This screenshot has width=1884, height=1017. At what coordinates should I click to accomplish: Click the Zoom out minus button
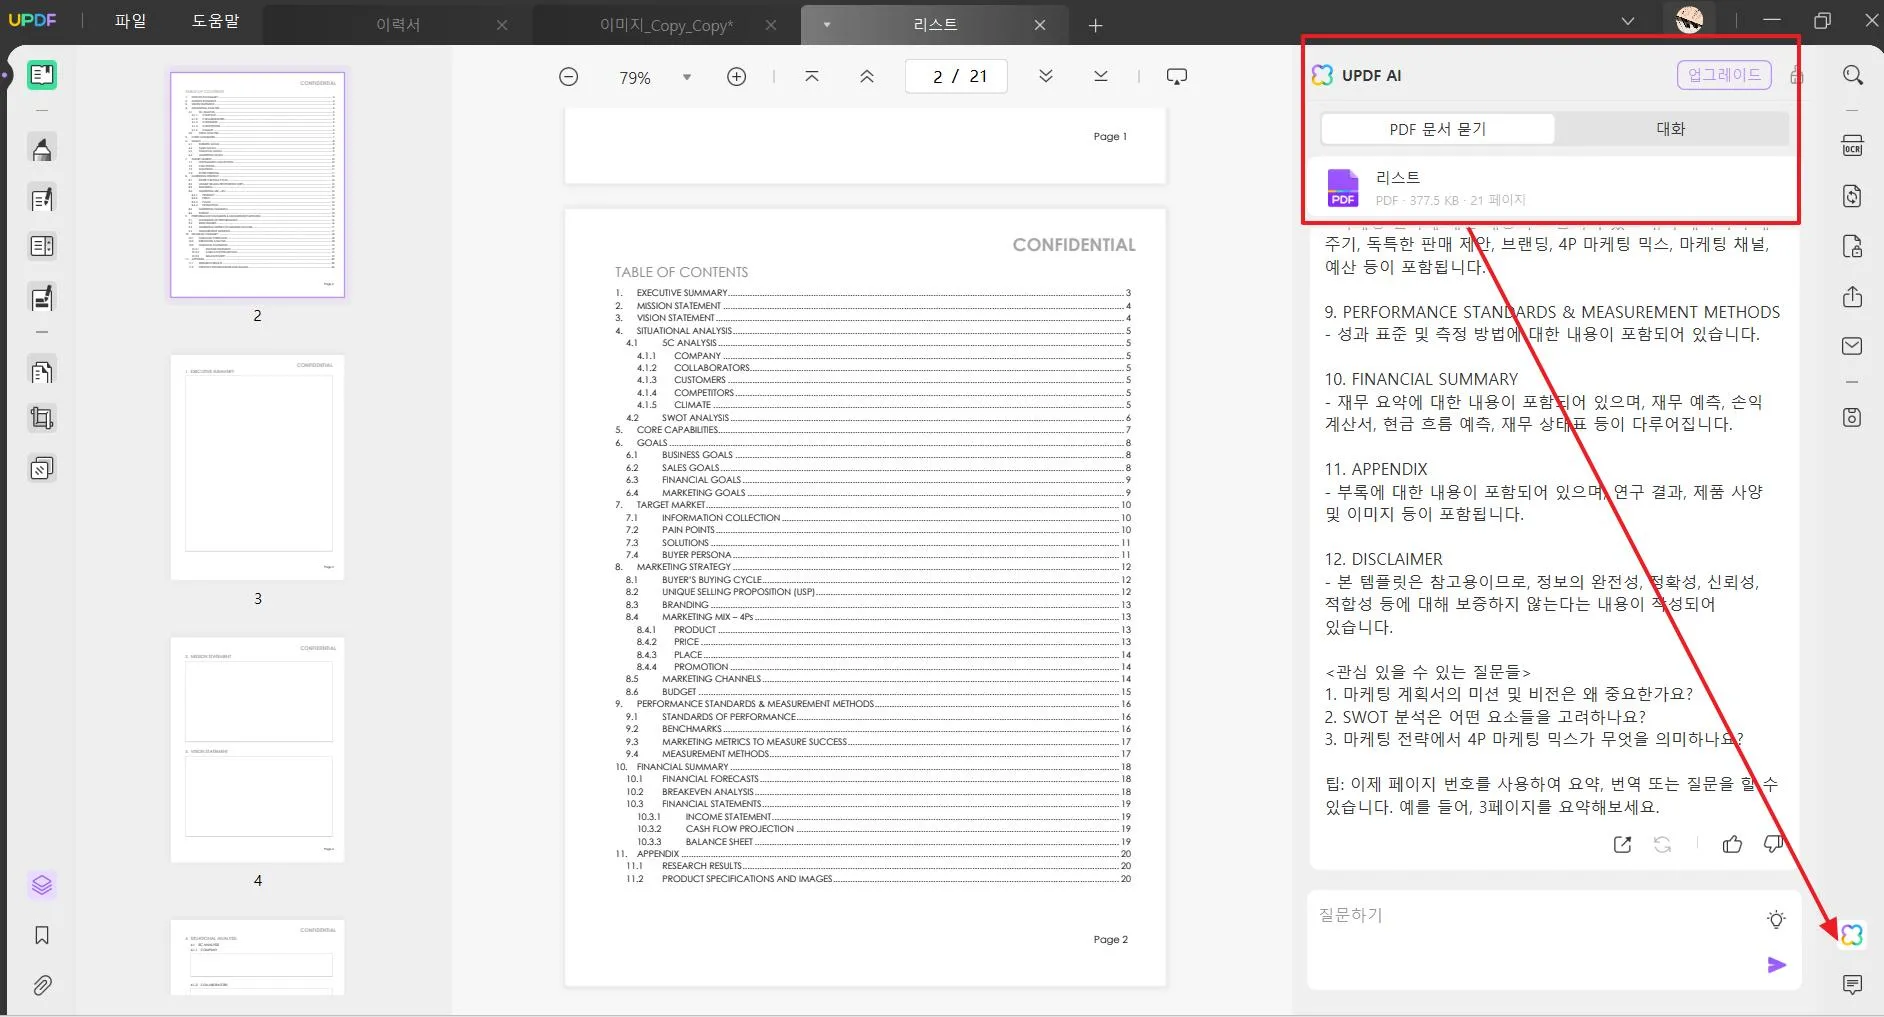[x=568, y=77]
